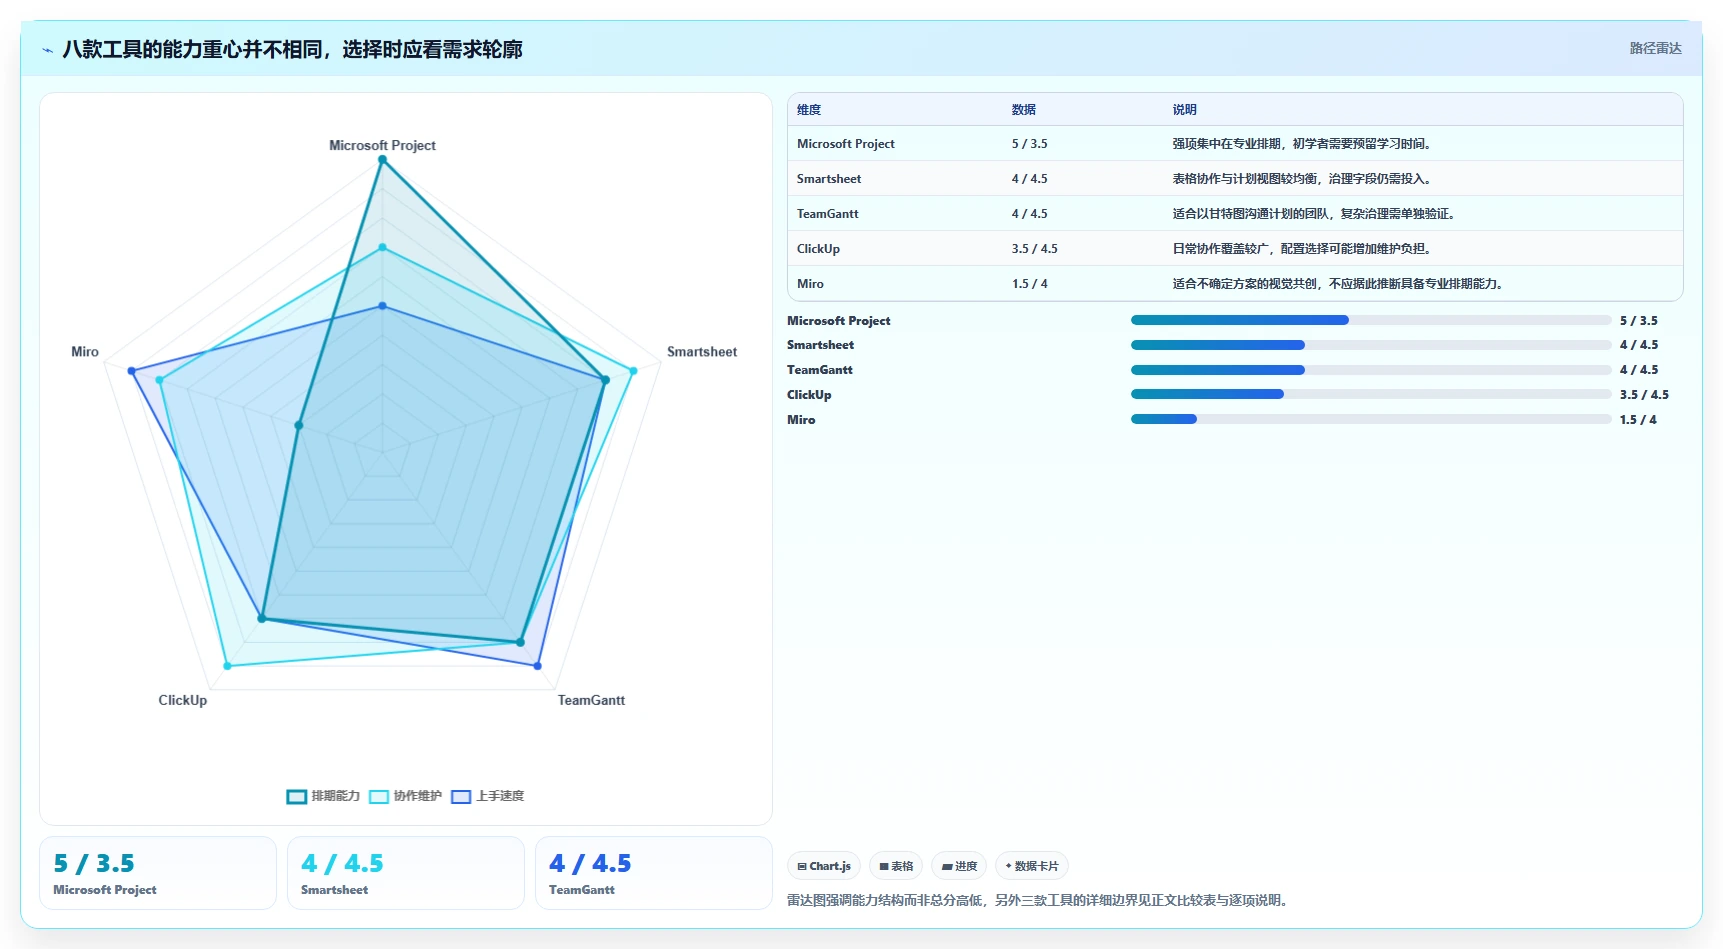Click the TeamGantt progress bar
The width and height of the screenshot is (1723, 949).
click(1371, 370)
